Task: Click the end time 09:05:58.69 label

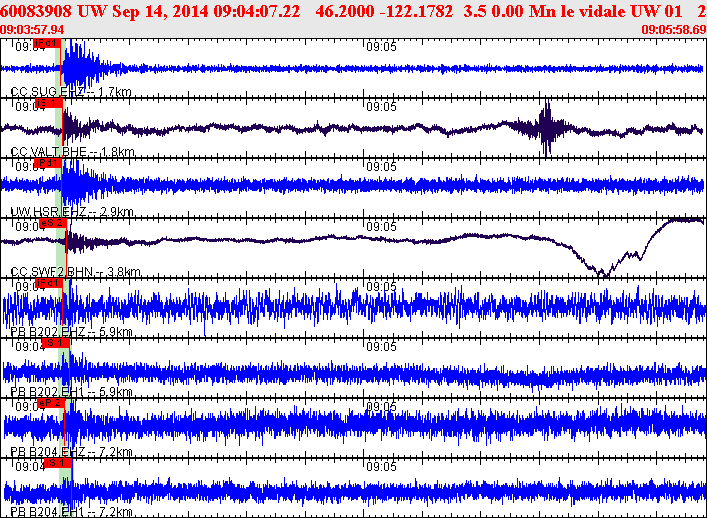Action: click(x=673, y=30)
